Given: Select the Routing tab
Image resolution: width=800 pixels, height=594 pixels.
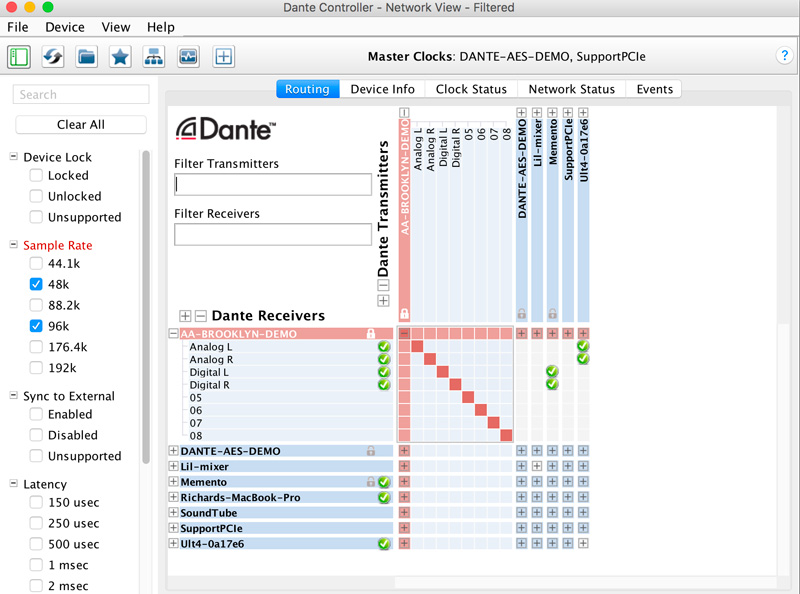Looking at the screenshot, I should click(x=307, y=89).
